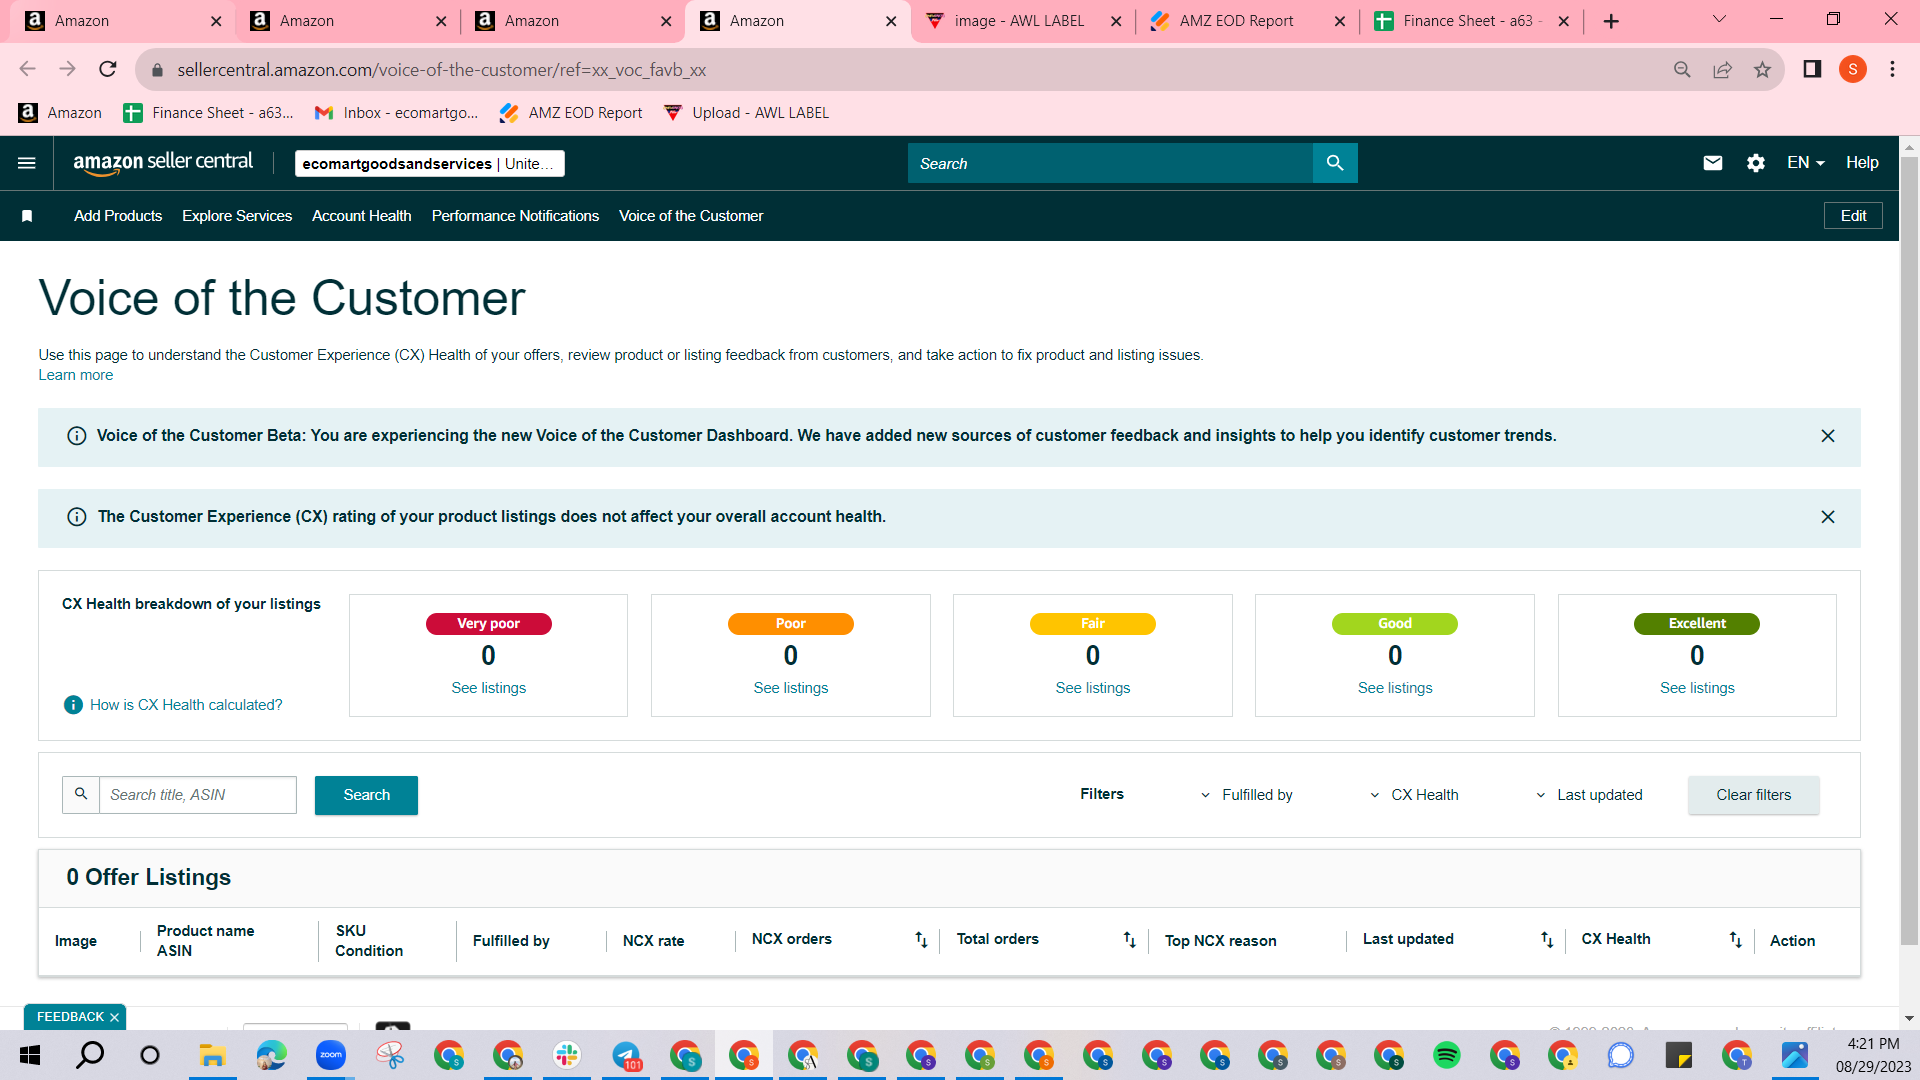This screenshot has height=1080, width=1920.
Task: Sort by CX Health column arrows
Action: tap(1736, 940)
